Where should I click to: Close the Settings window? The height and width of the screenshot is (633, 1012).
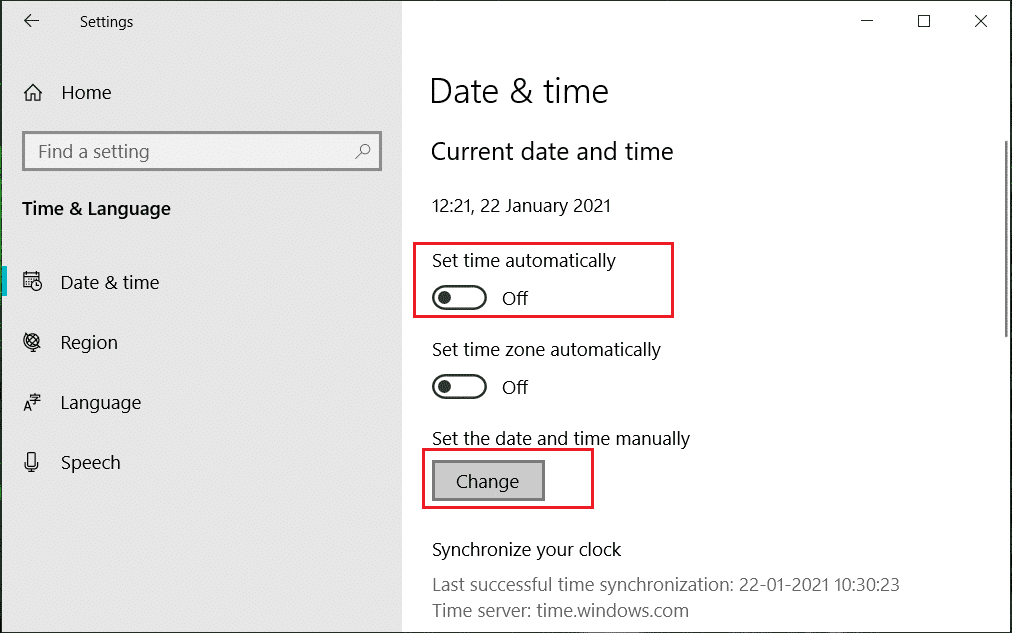click(981, 21)
